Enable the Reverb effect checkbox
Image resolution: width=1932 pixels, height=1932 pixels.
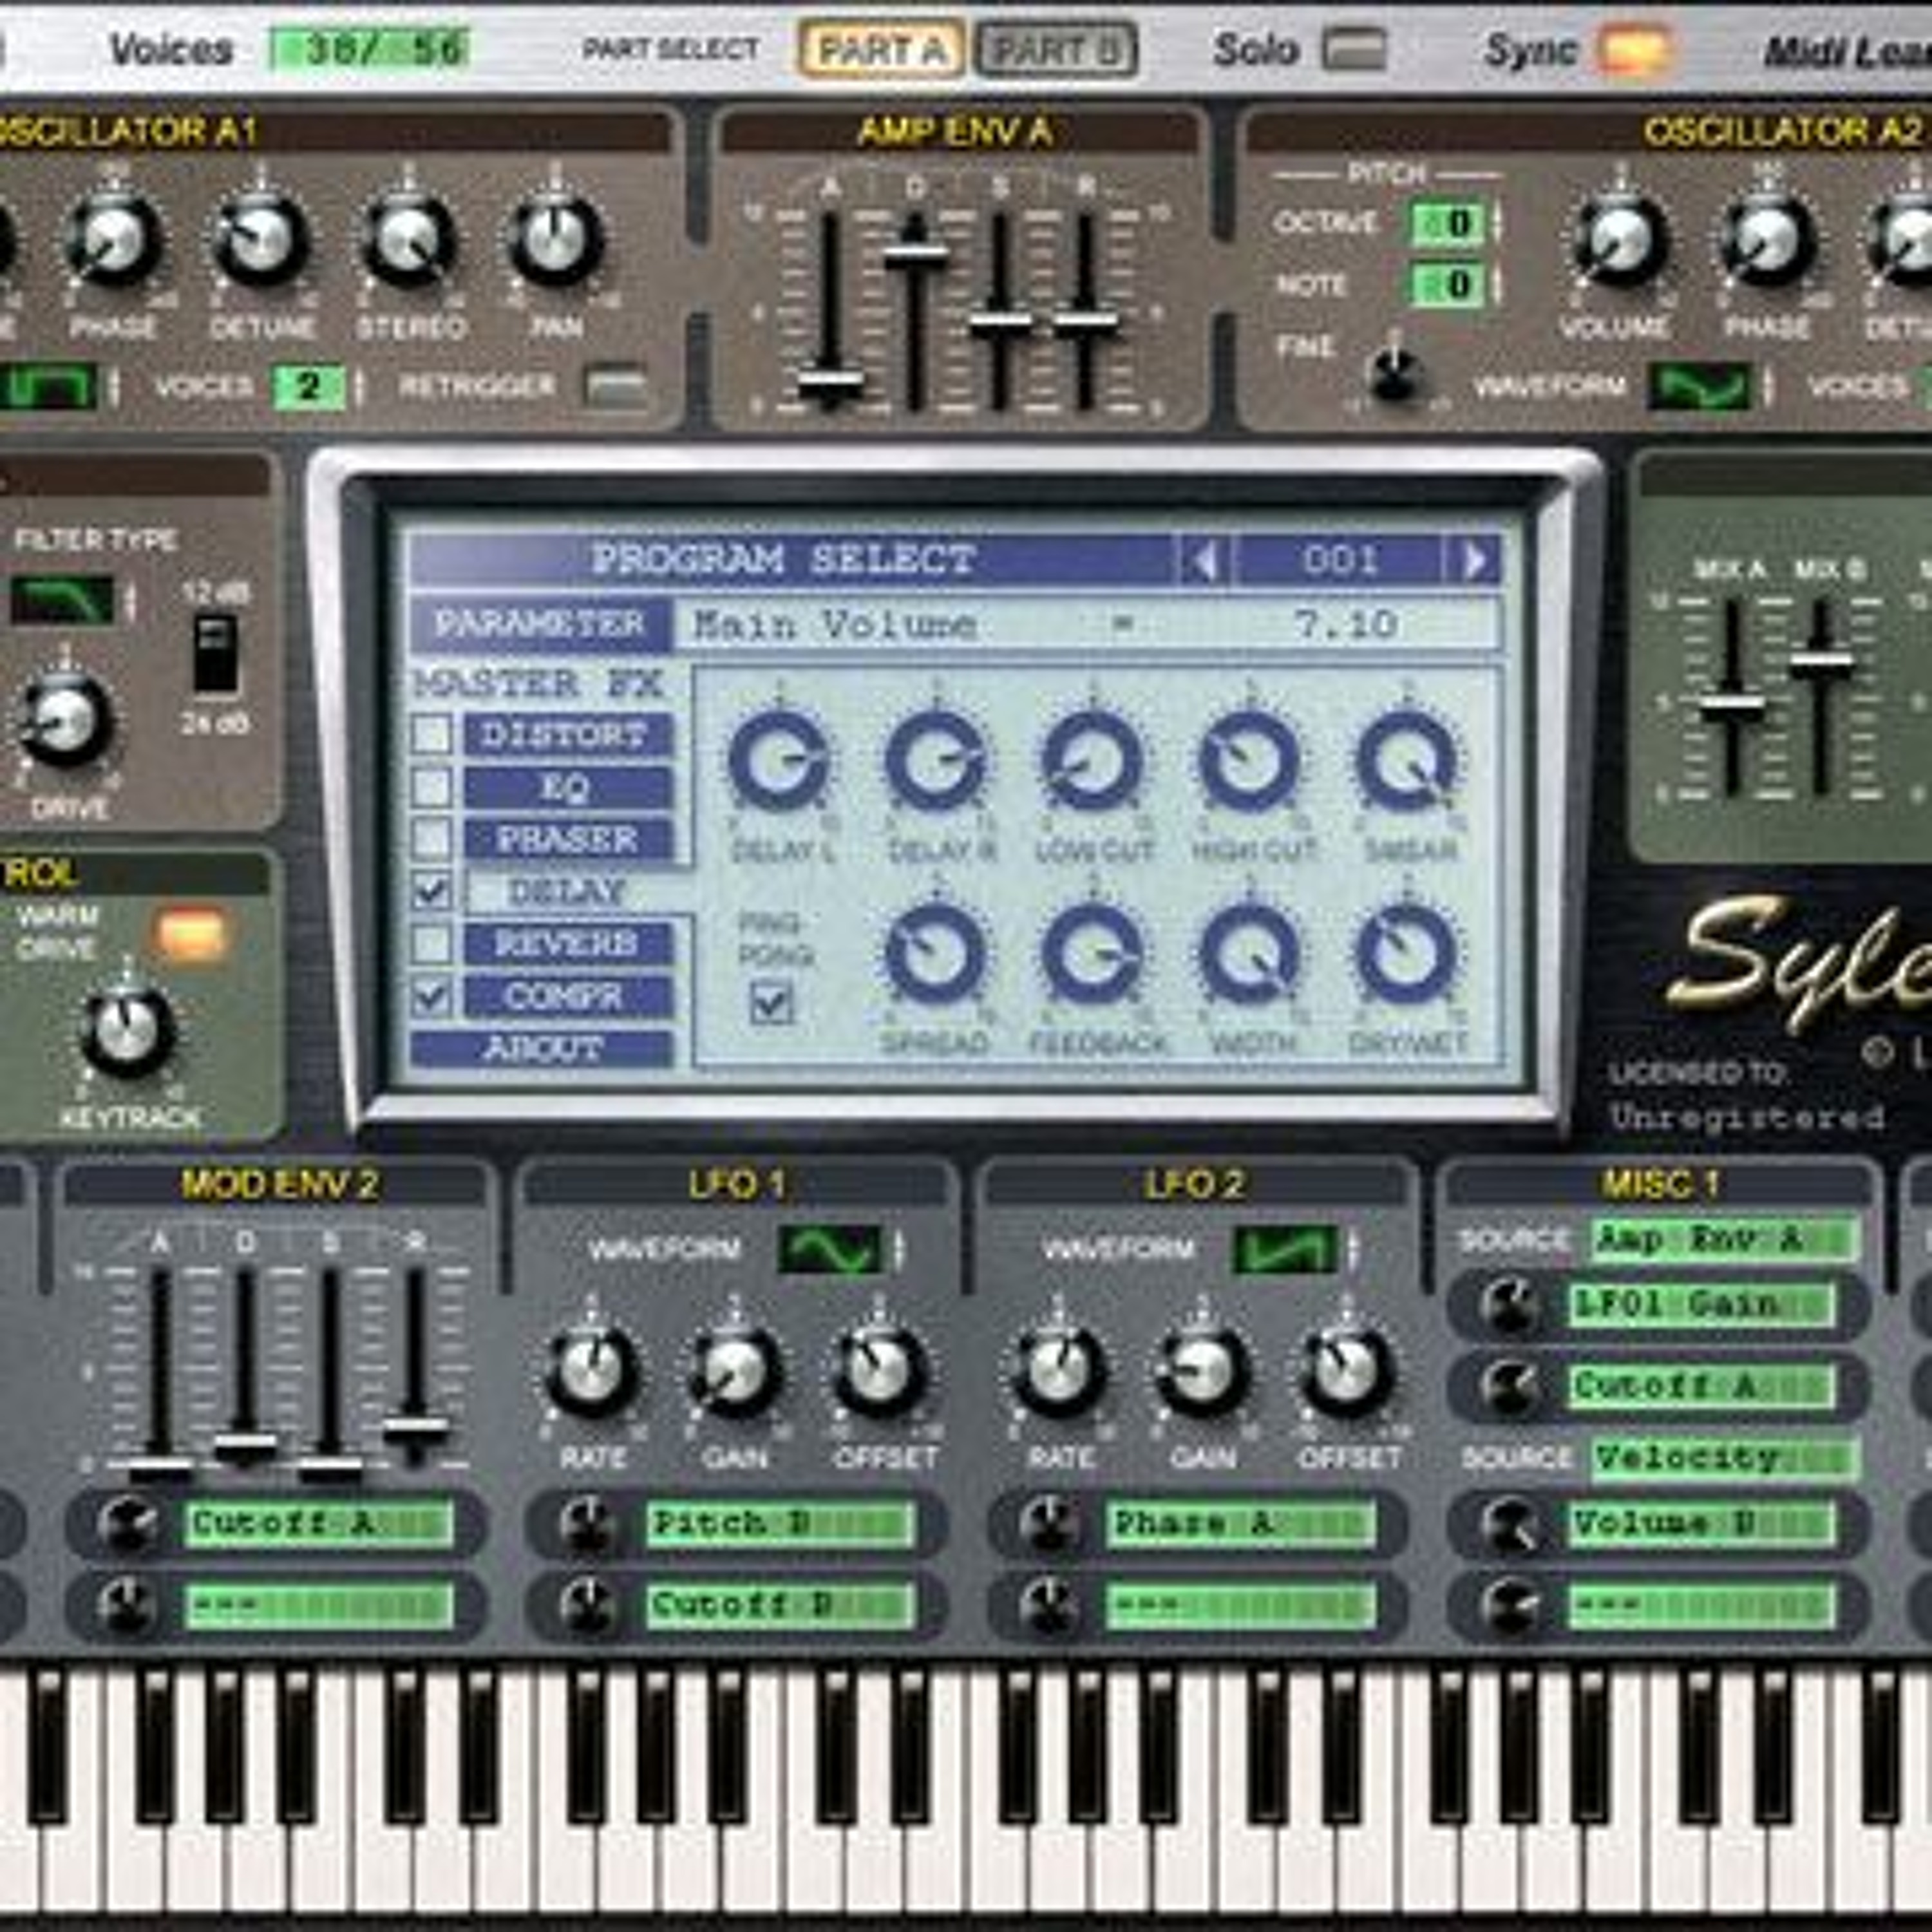[x=432, y=943]
